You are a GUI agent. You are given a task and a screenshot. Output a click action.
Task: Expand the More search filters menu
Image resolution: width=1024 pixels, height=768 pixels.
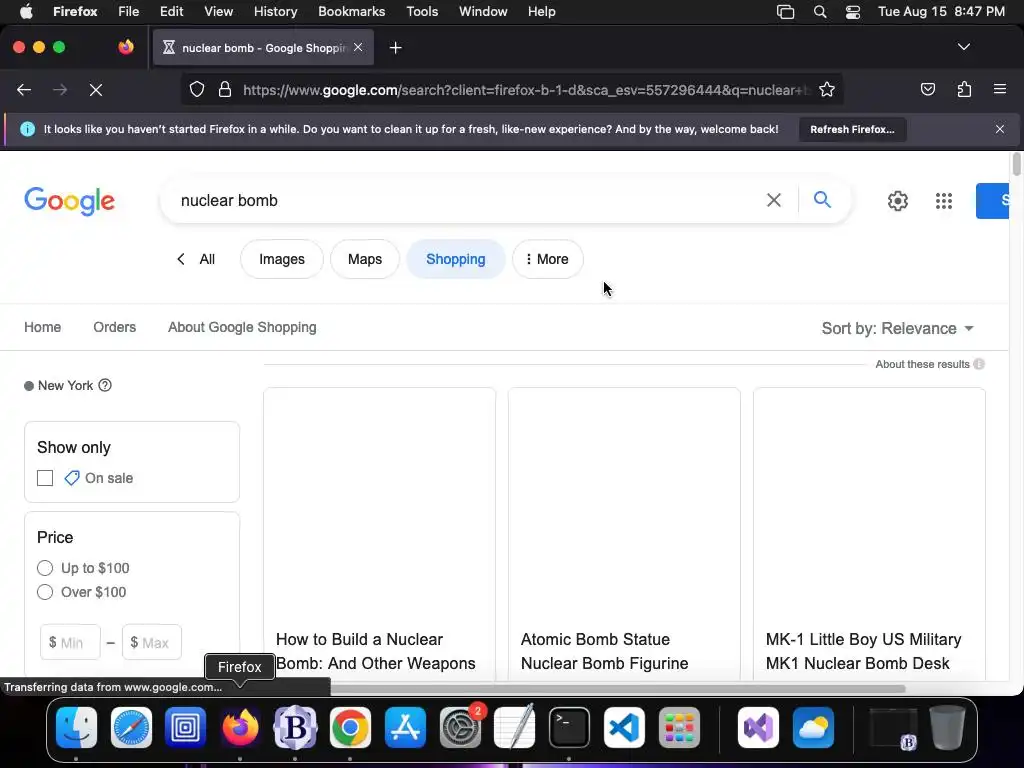click(x=547, y=259)
